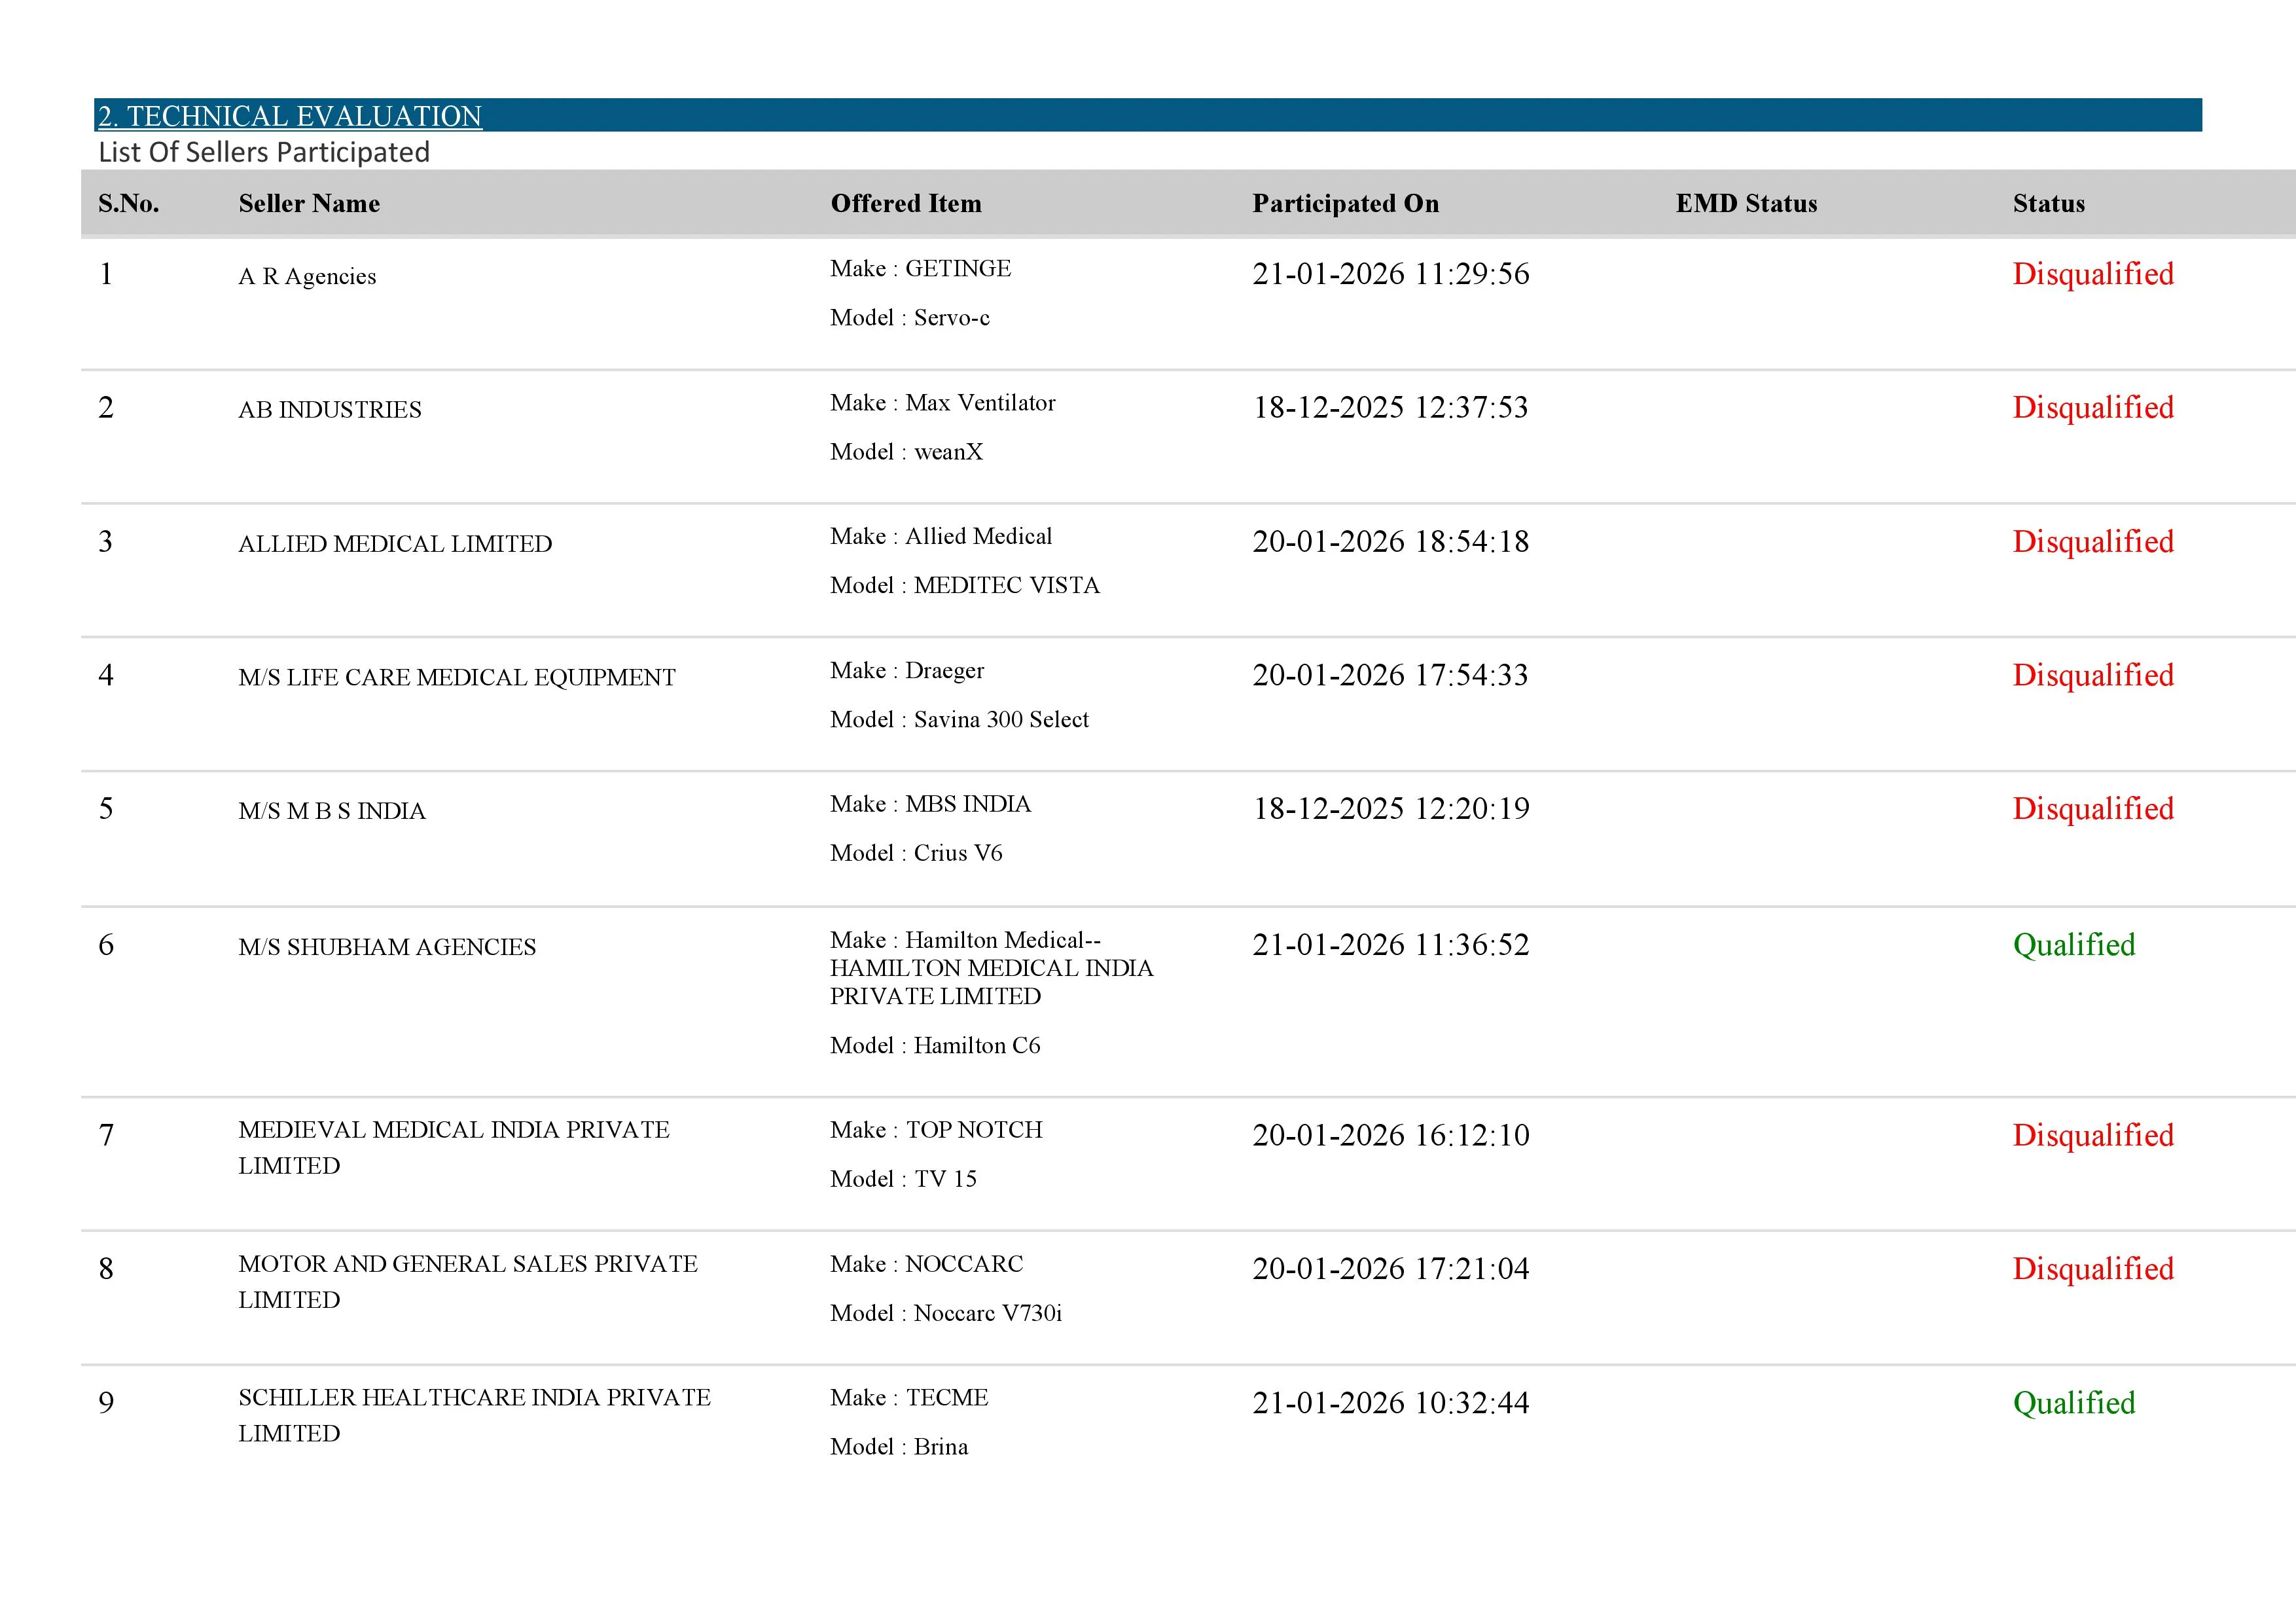
Task: Click the timestamp '20-01-2026 17:21:04'
Action: click(1391, 1269)
